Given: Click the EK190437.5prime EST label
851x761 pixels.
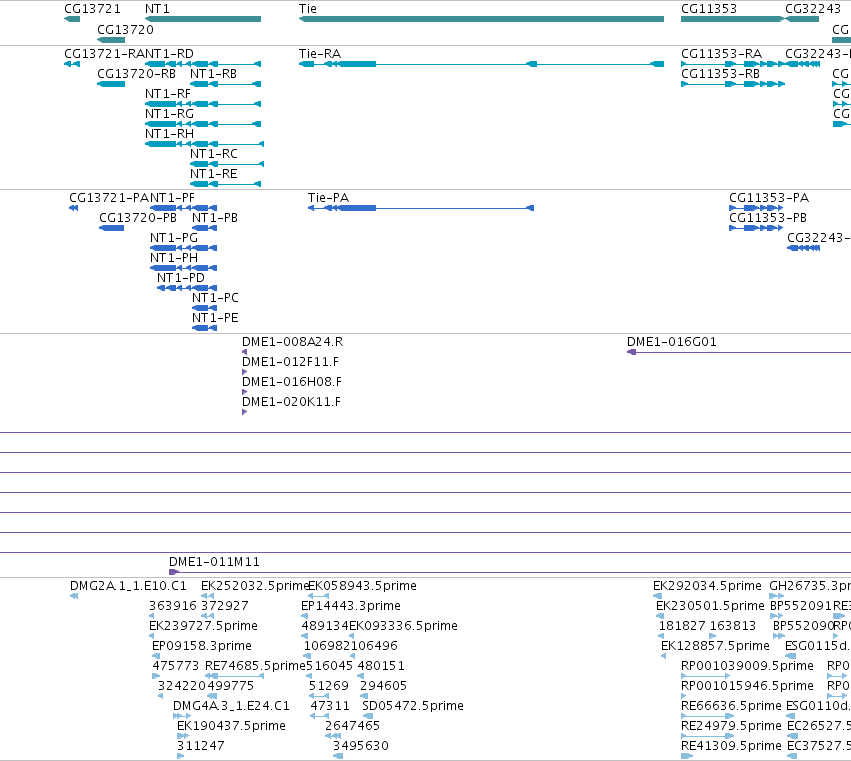Looking at the screenshot, I should coord(231,726).
